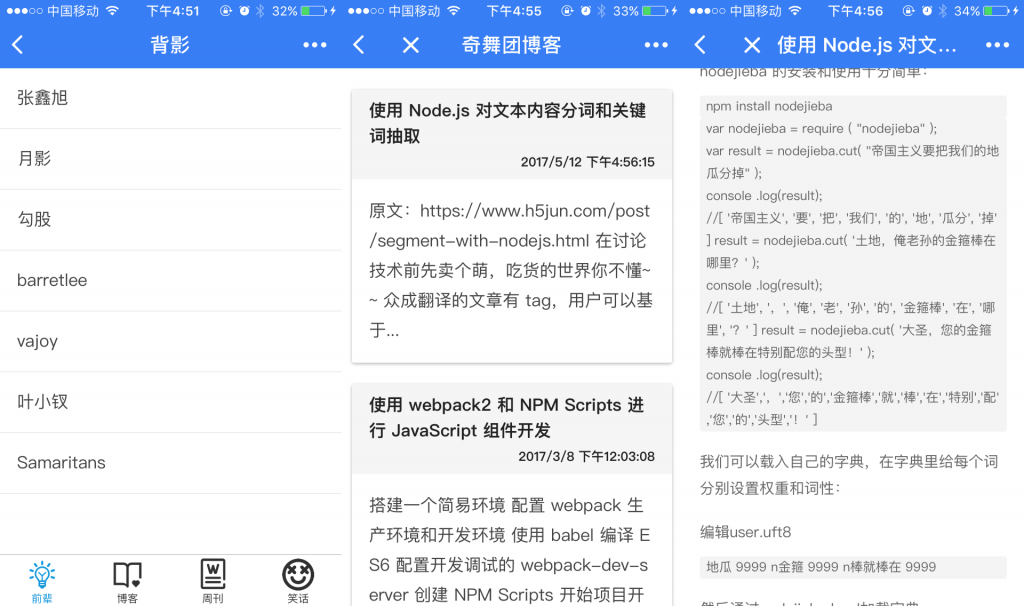Viewport: 1024px width, 606px height.
Task: Open the three-dot menu in the 背影 header
Action: [315, 45]
